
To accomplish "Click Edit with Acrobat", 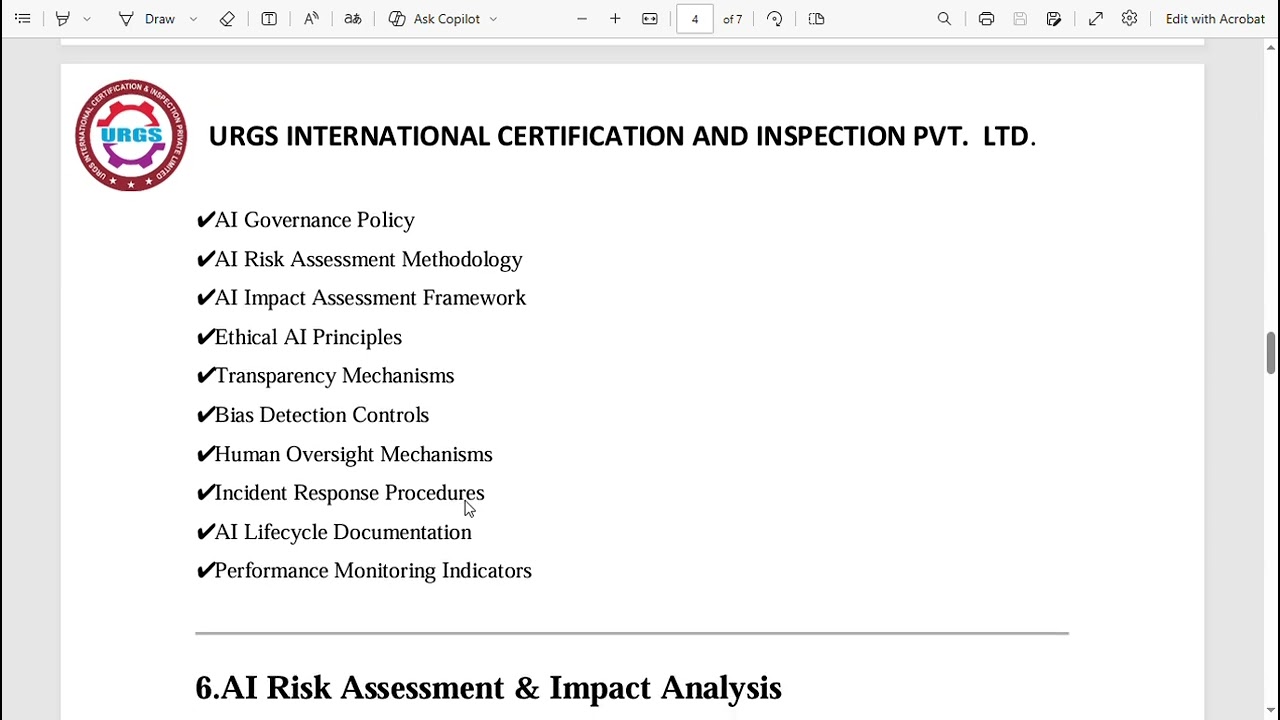I will coord(1215,19).
